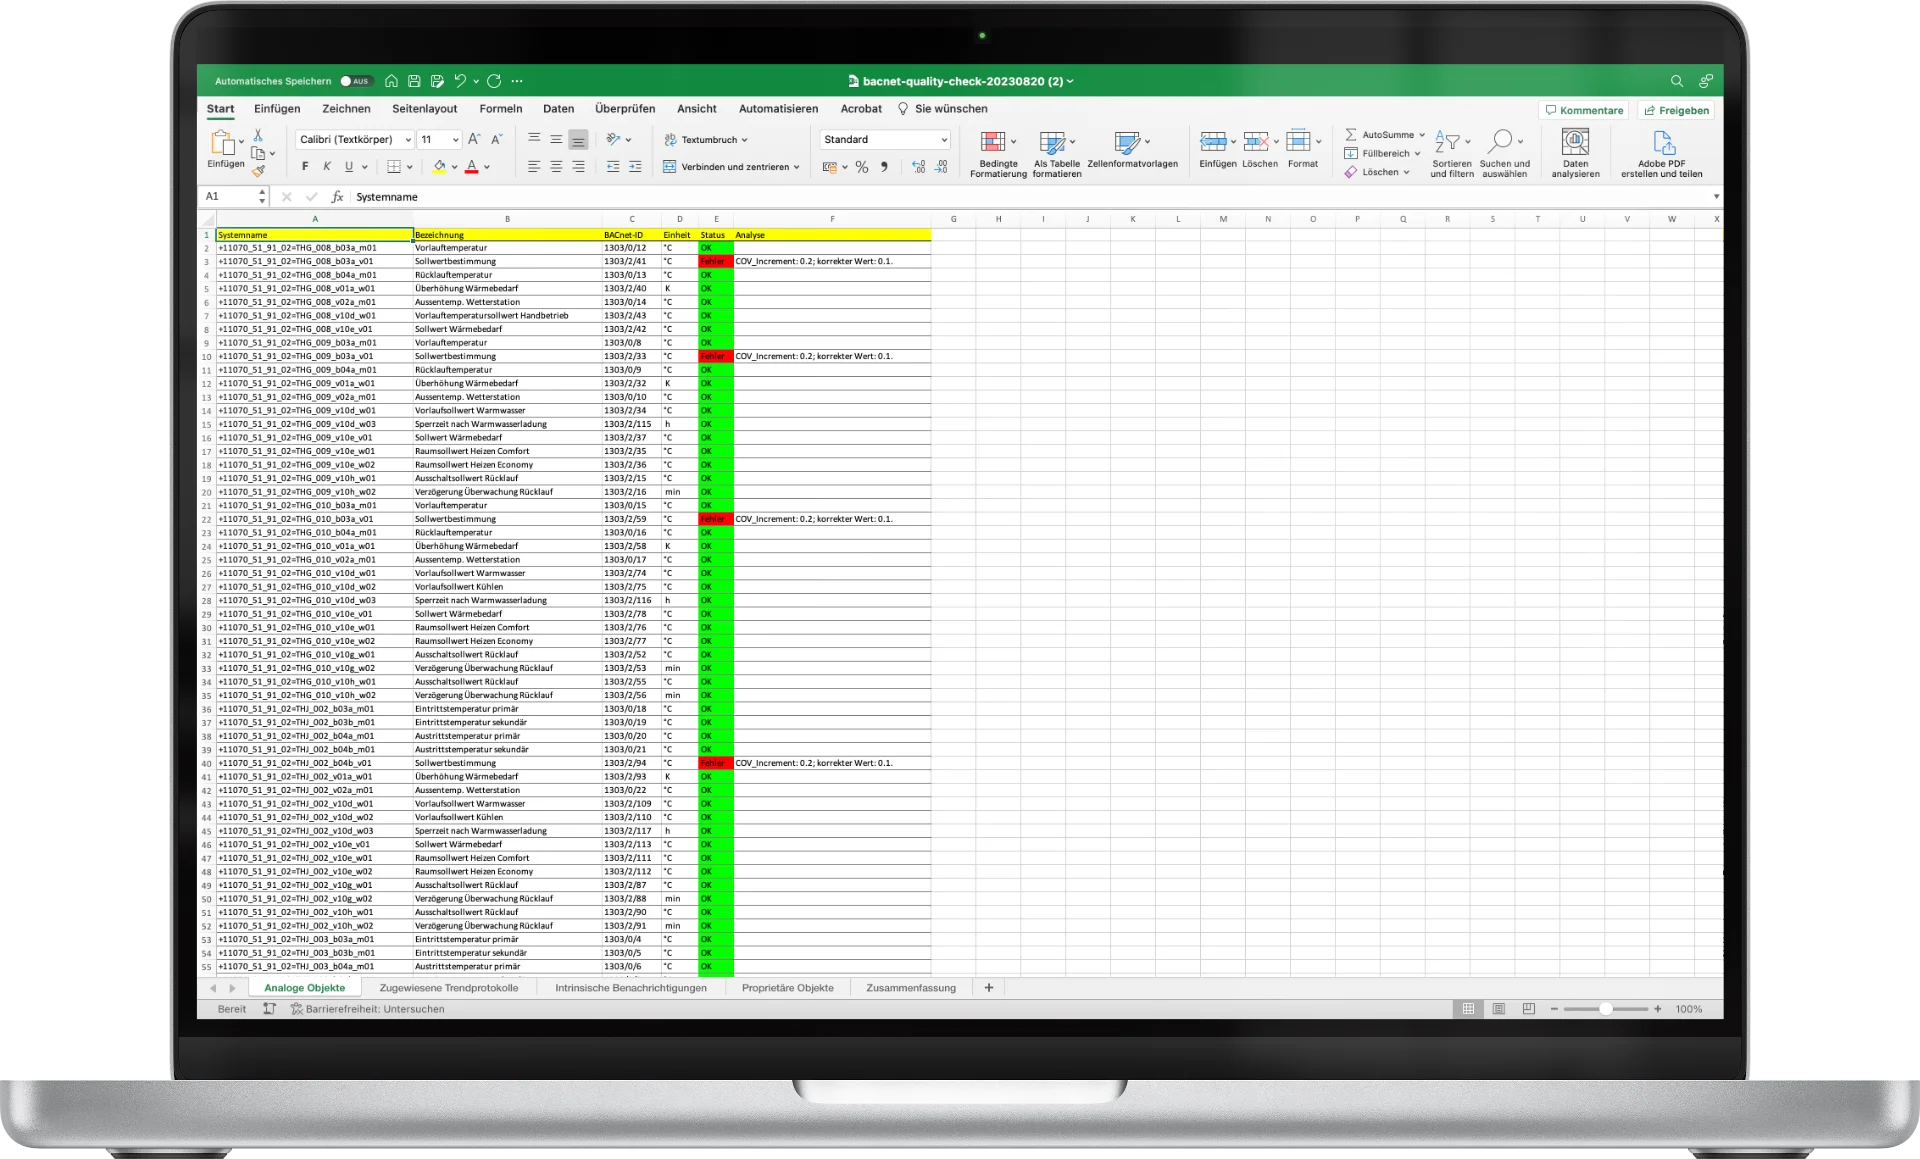Open the Einfügen ribbon tab
The height and width of the screenshot is (1159, 1920).
click(277, 109)
